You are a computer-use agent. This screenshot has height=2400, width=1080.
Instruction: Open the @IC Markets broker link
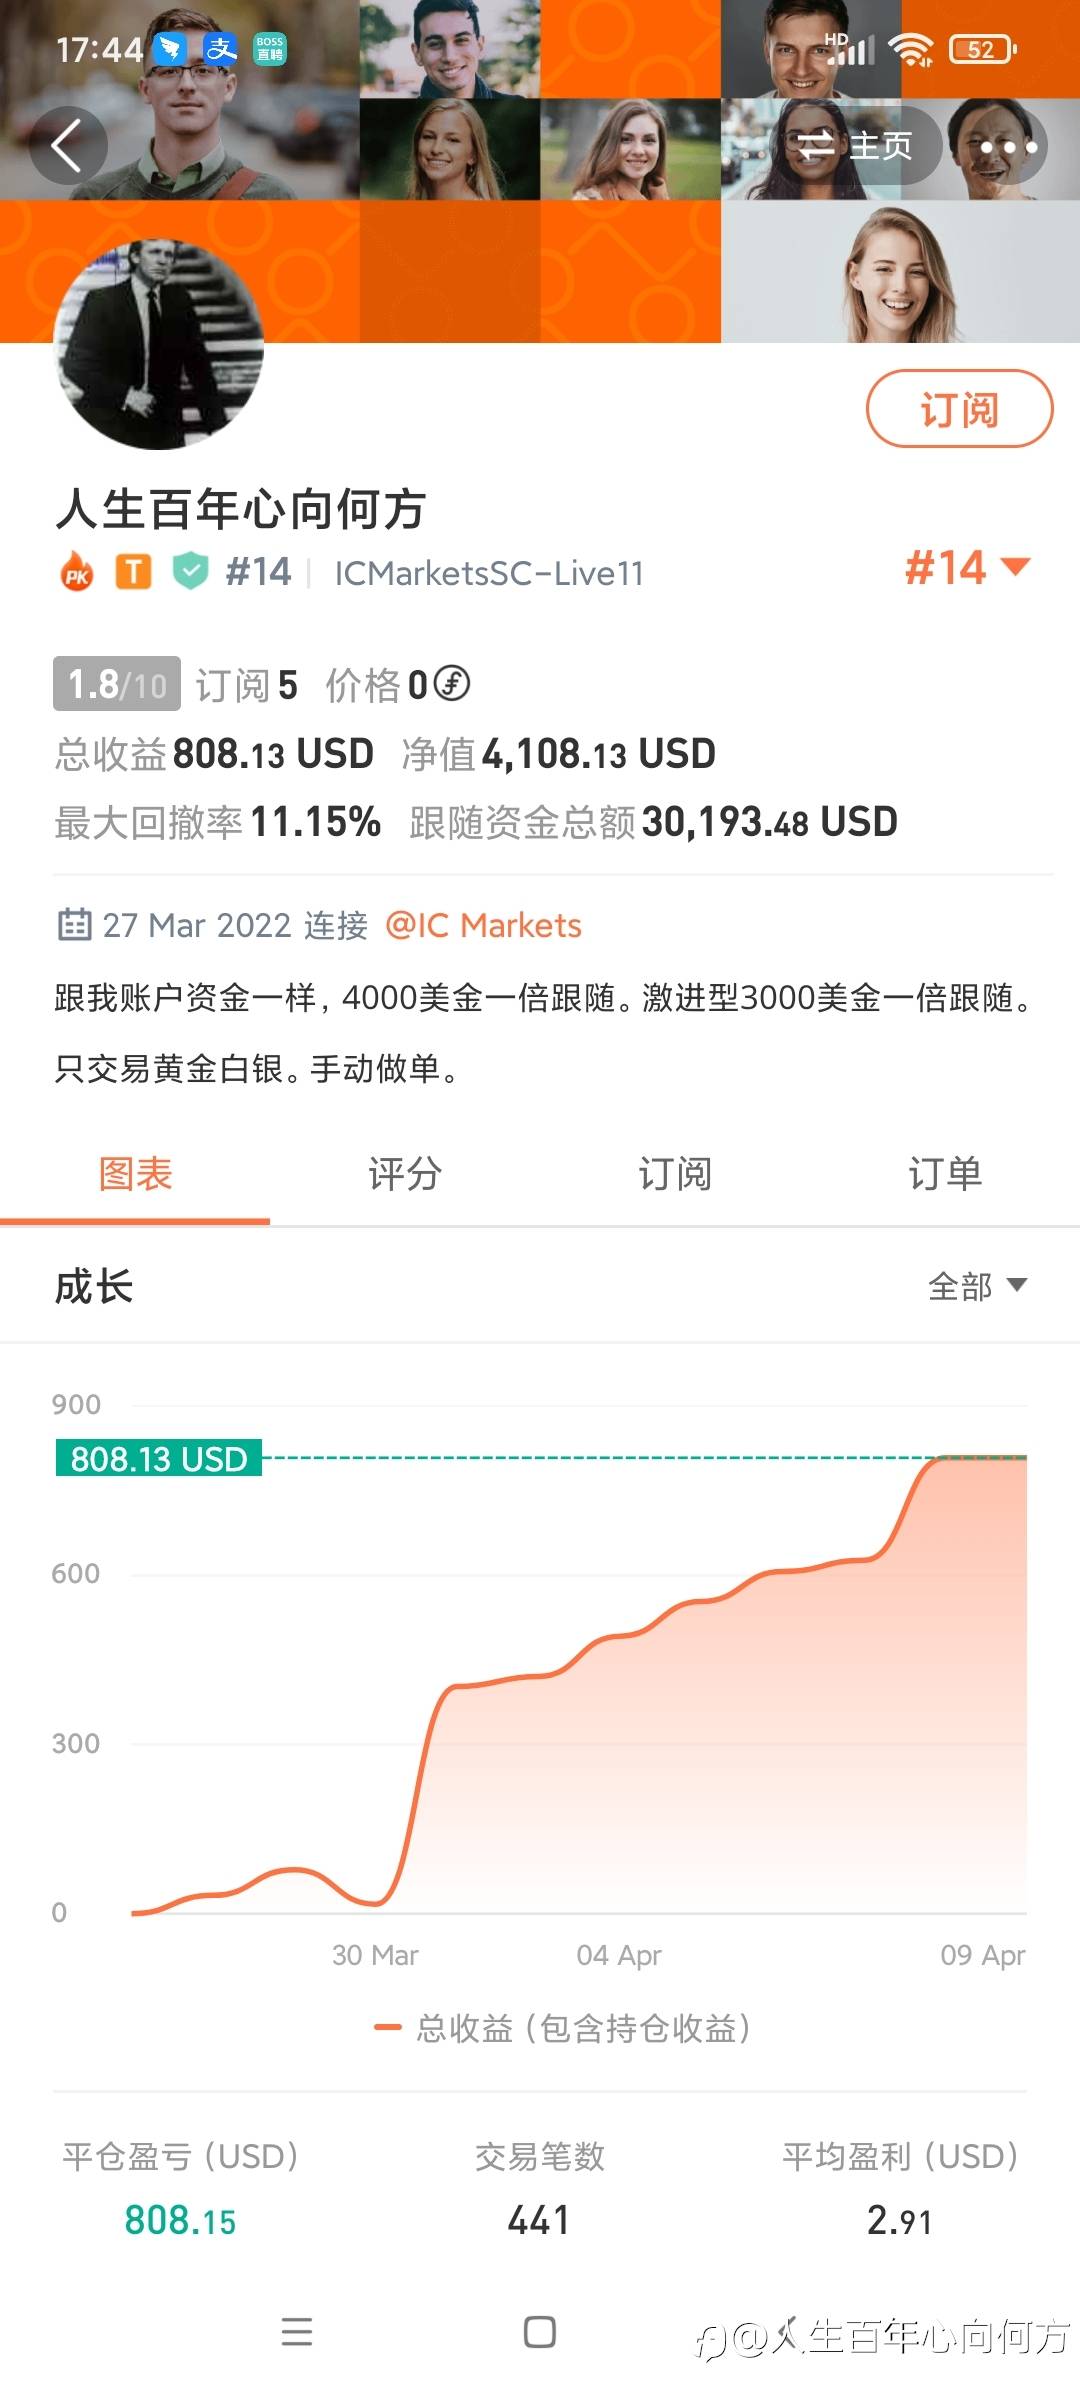pyautogui.click(x=484, y=925)
